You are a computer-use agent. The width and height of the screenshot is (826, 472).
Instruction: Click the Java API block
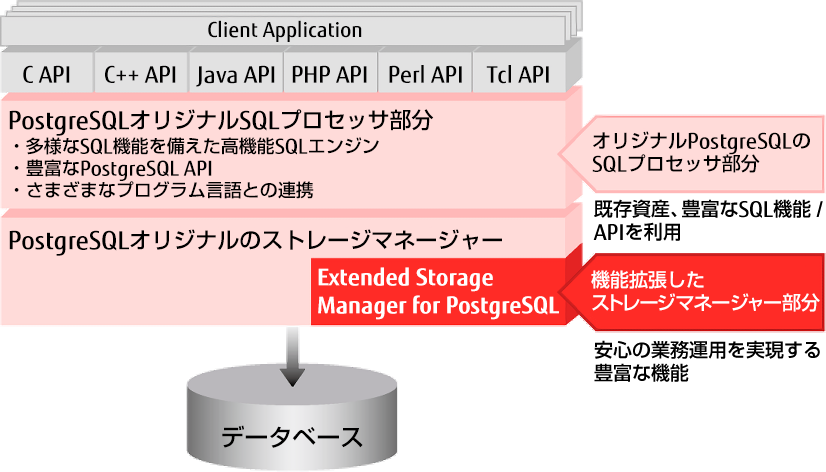click(236, 73)
